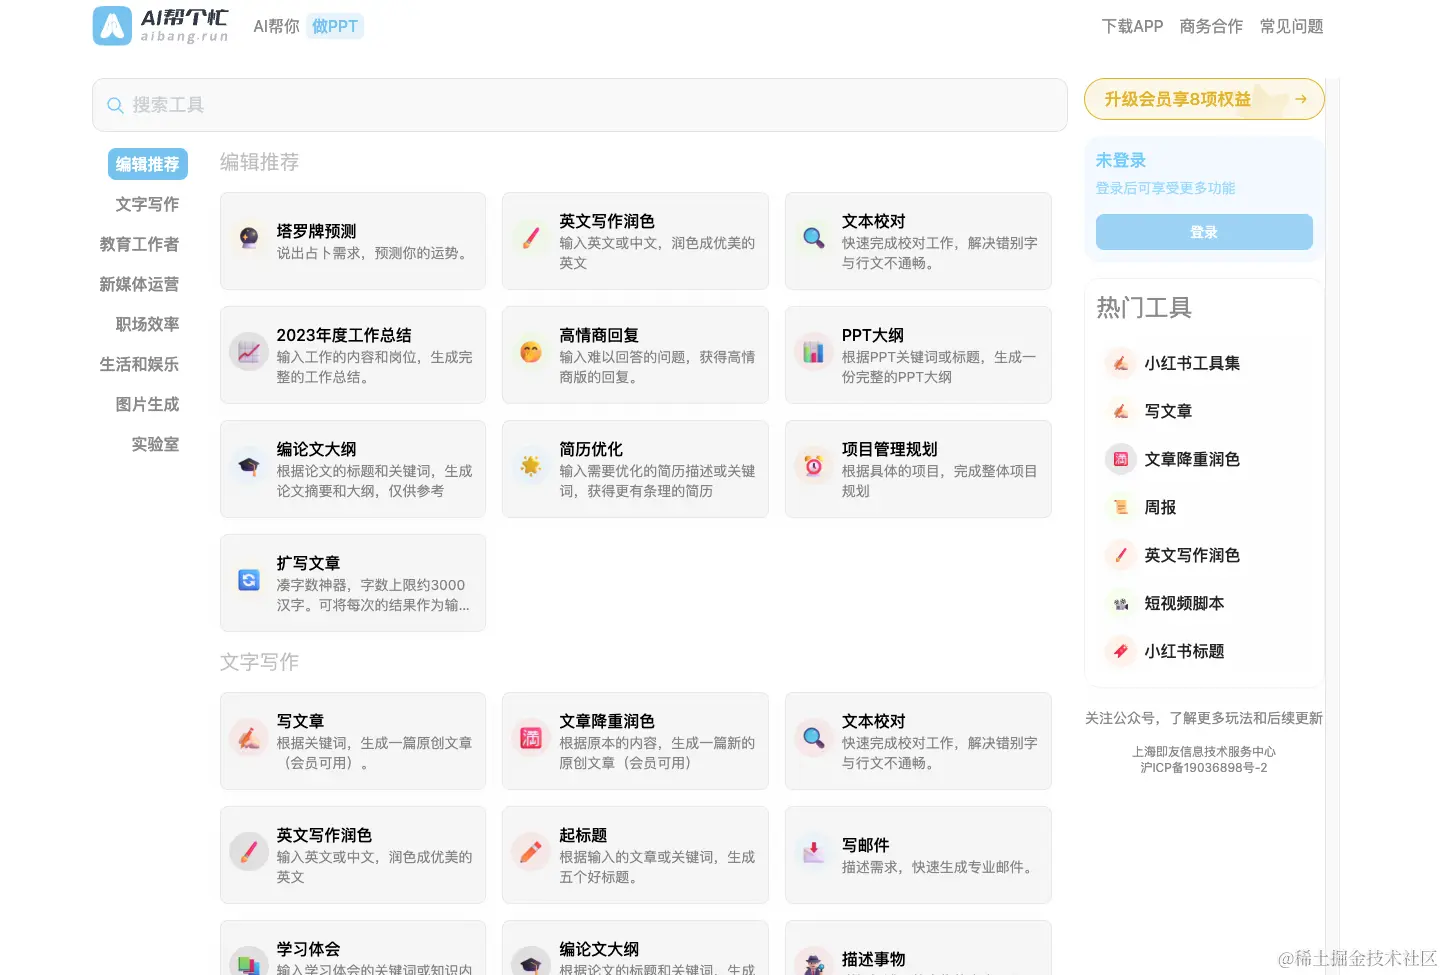The height and width of the screenshot is (975, 1444).
Task: Click the search magnifier icon
Action: coord(116,105)
